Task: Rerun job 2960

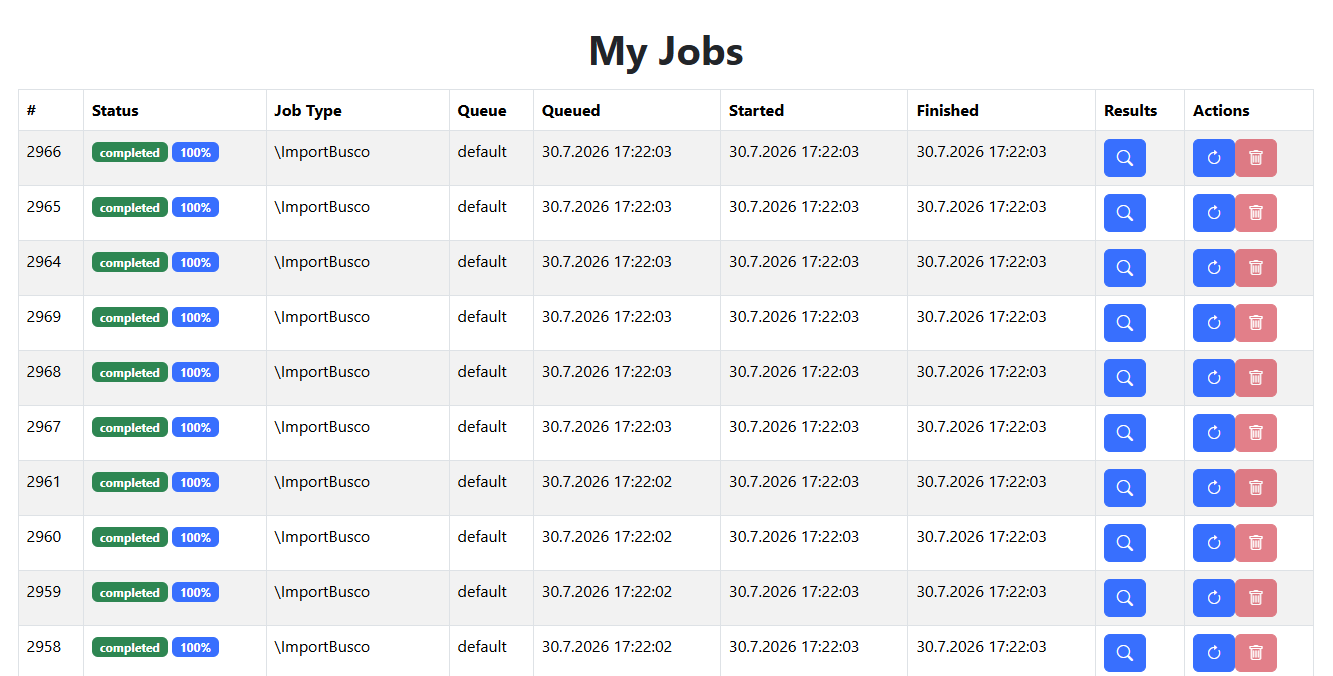Action: click(1214, 543)
